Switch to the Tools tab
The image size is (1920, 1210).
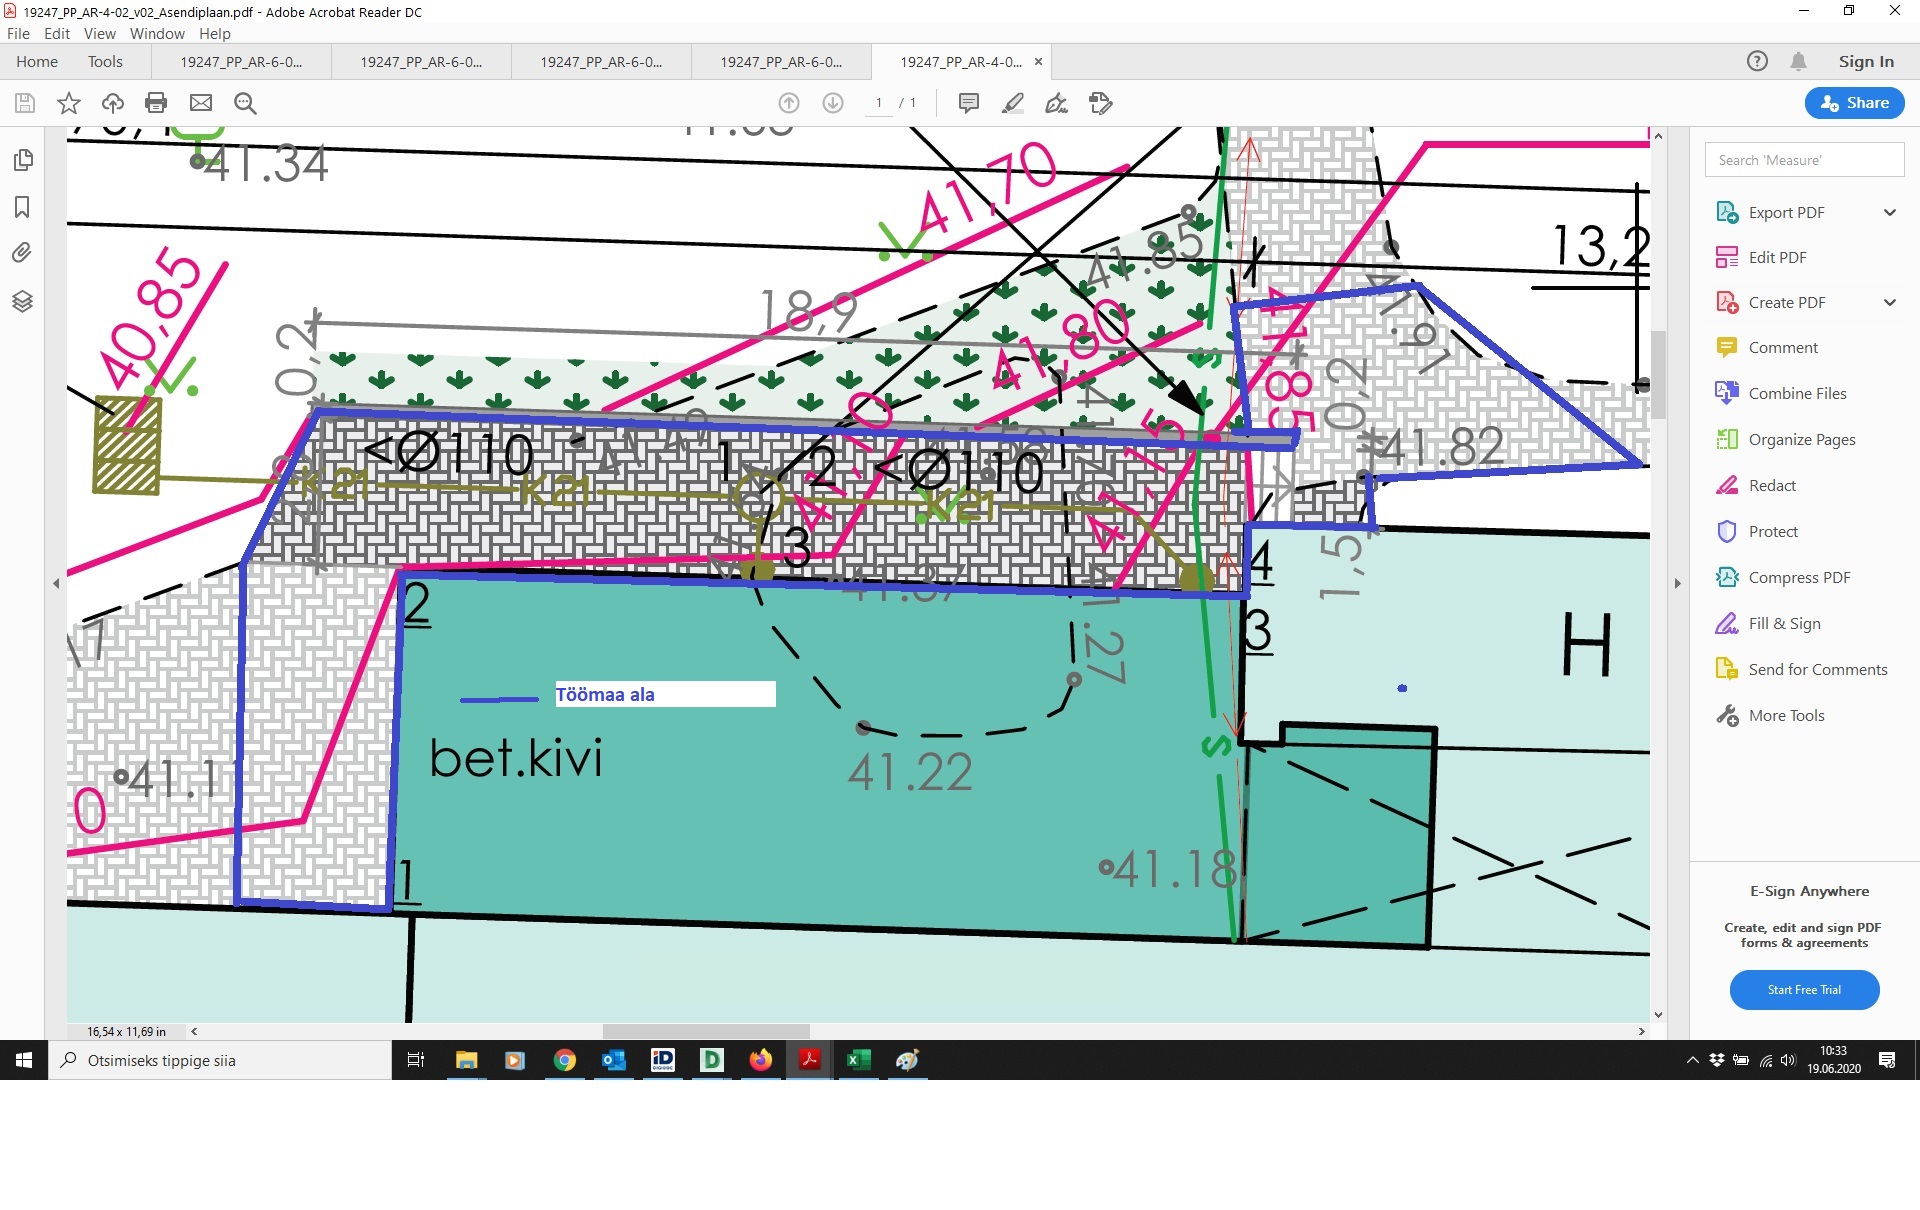(x=105, y=62)
